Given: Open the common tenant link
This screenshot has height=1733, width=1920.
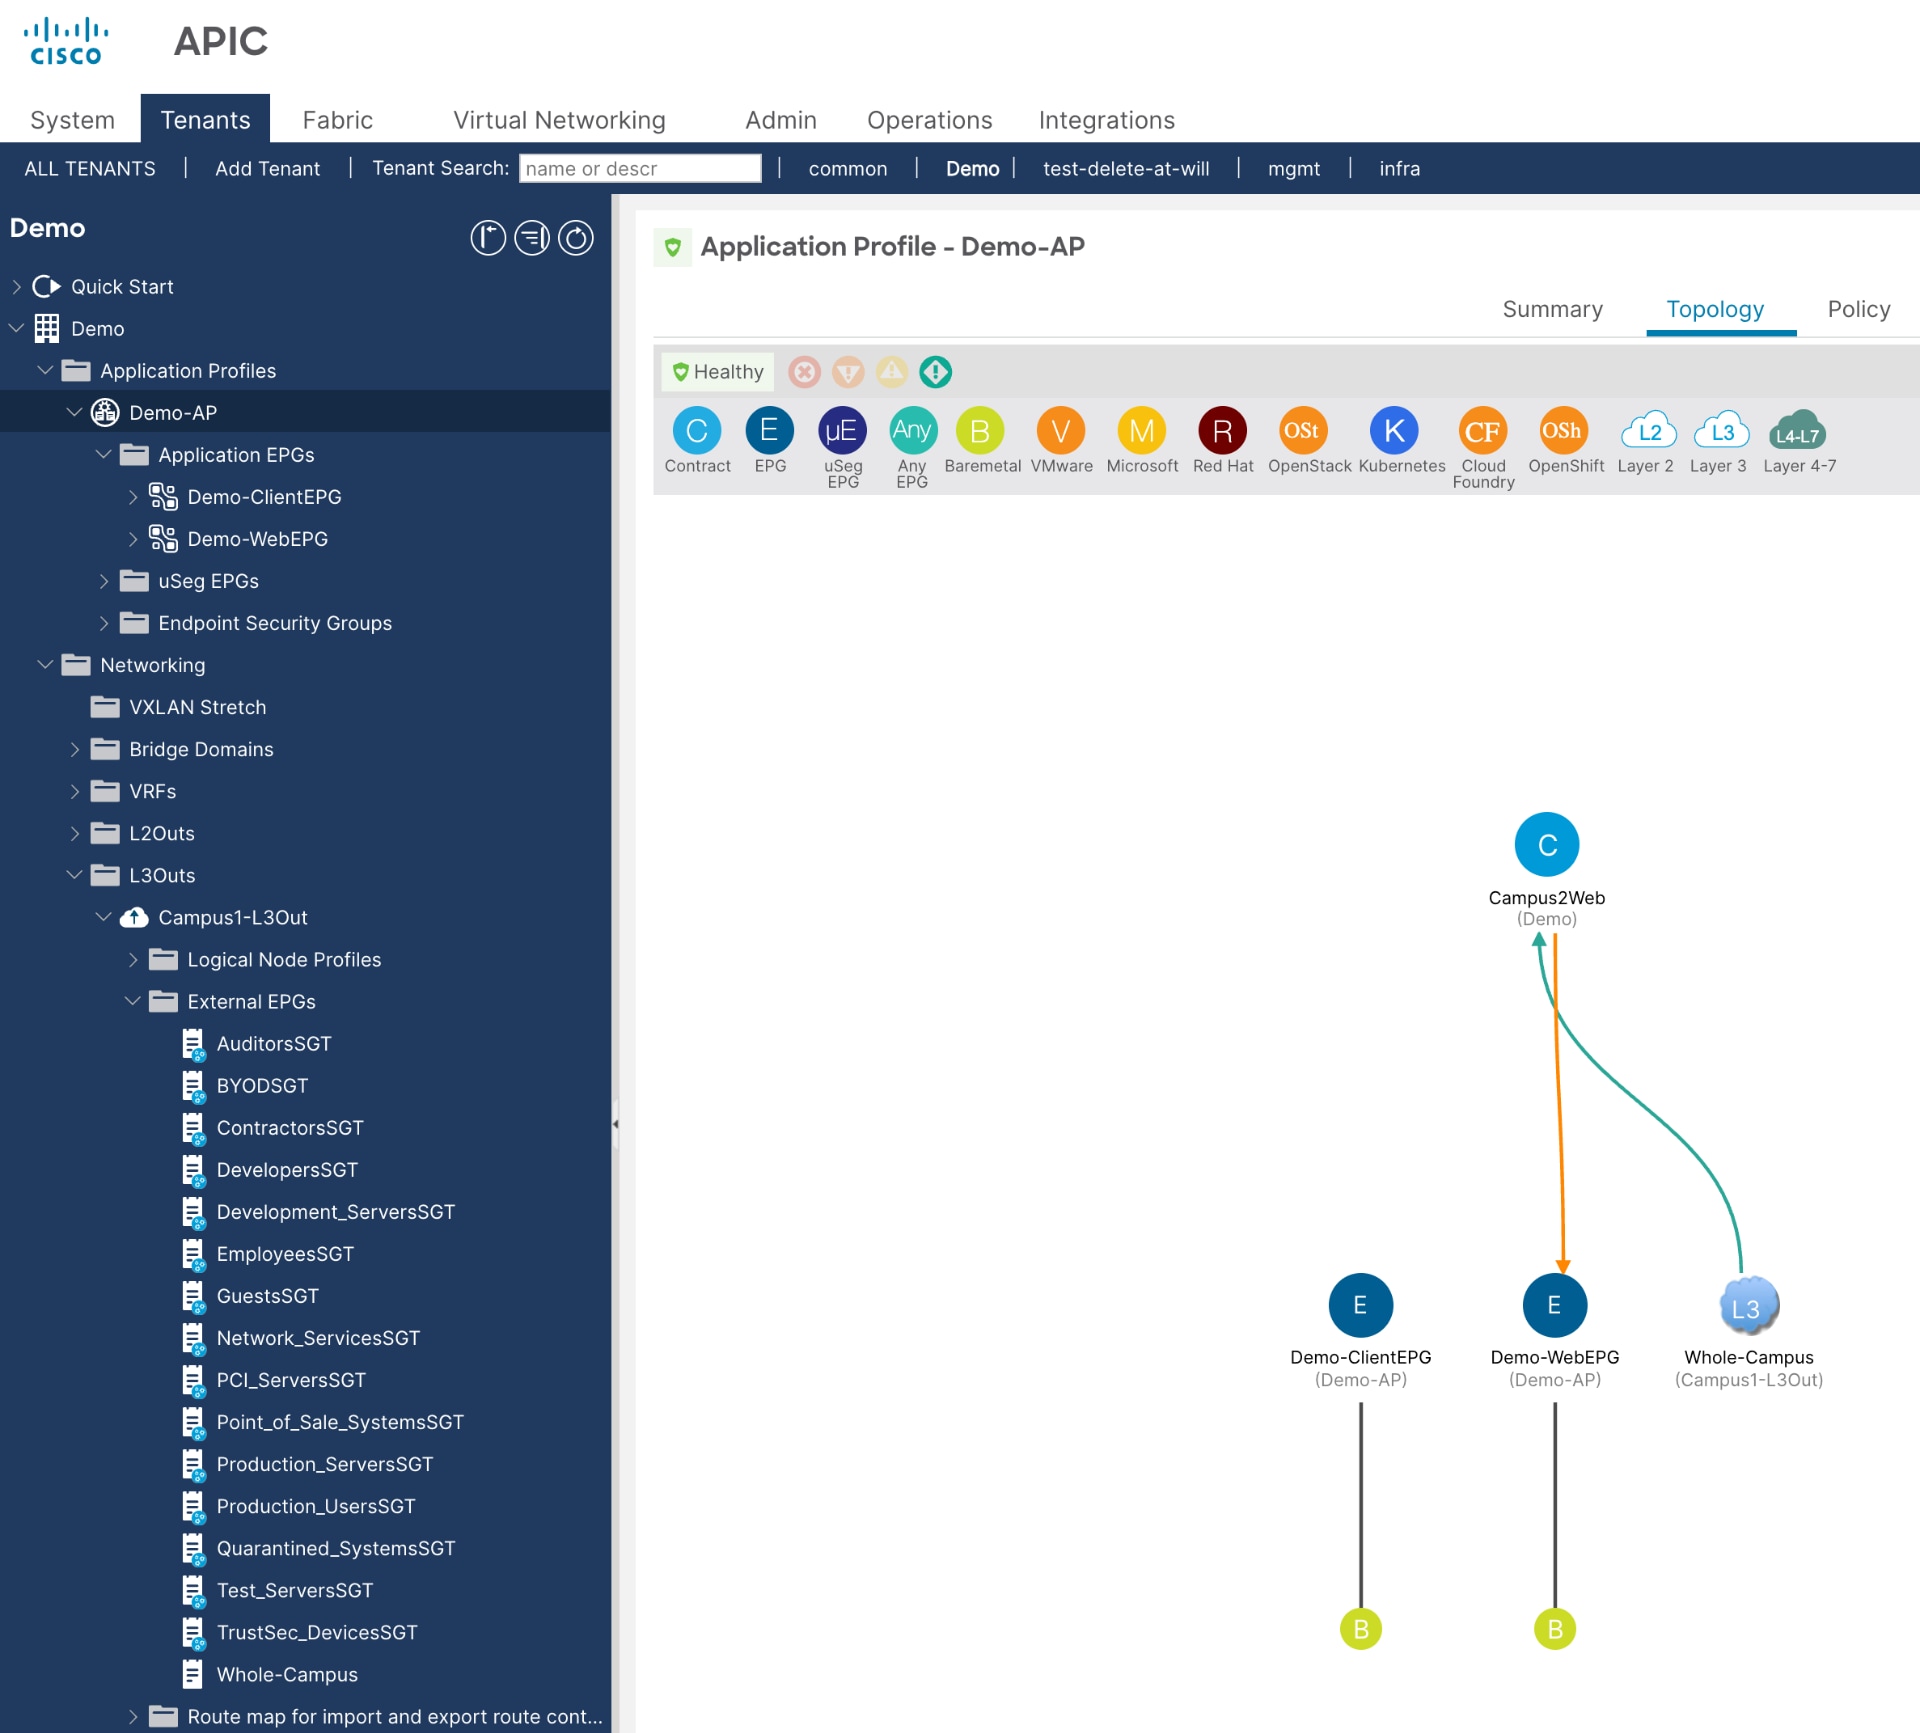Looking at the screenshot, I should (x=847, y=168).
